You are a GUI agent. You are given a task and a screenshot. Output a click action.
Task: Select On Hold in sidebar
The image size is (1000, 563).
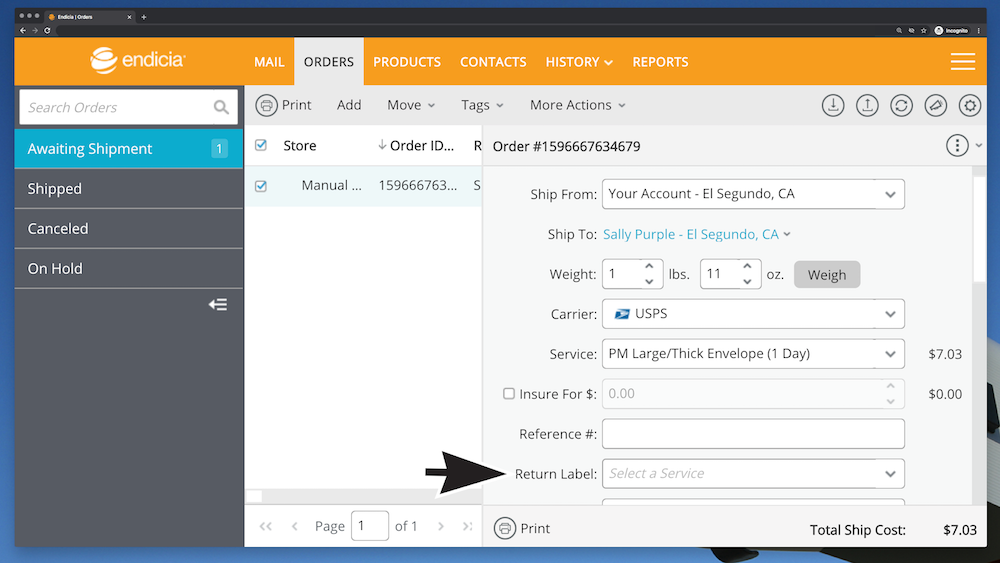click(x=129, y=268)
